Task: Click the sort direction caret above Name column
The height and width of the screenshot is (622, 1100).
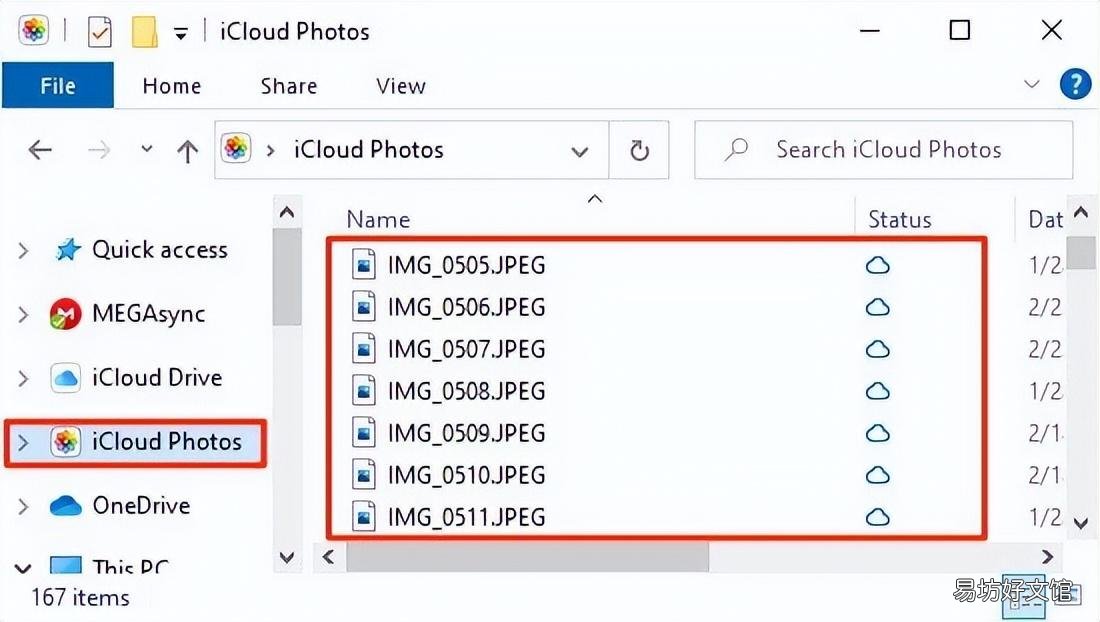Action: pos(595,199)
